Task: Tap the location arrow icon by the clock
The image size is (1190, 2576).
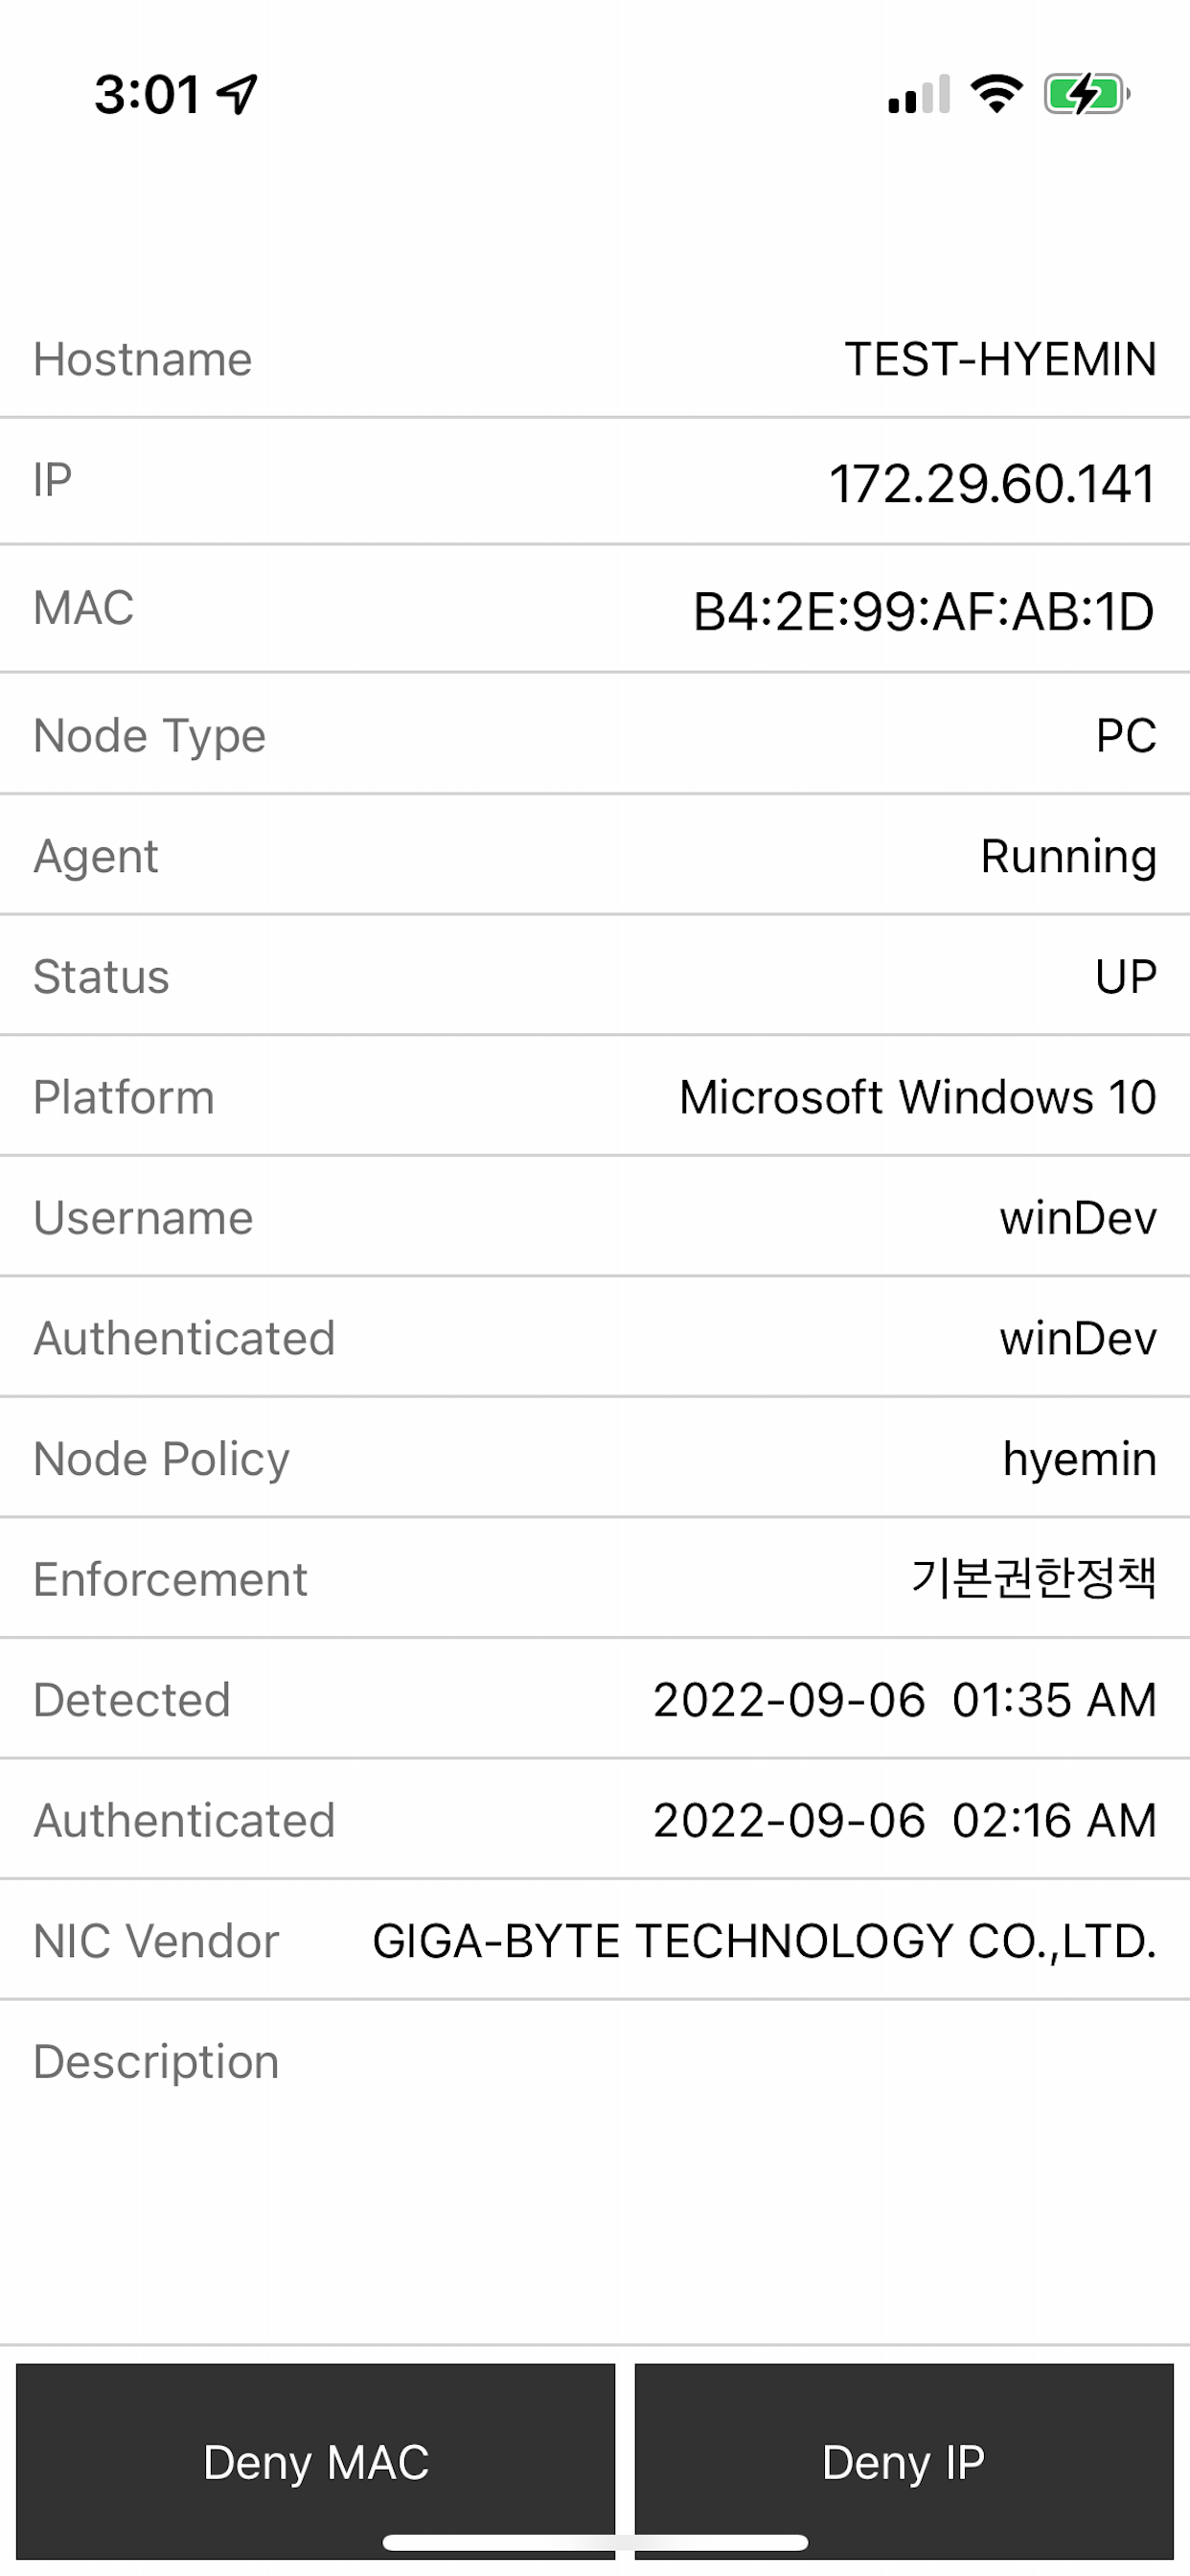Action: click(238, 95)
